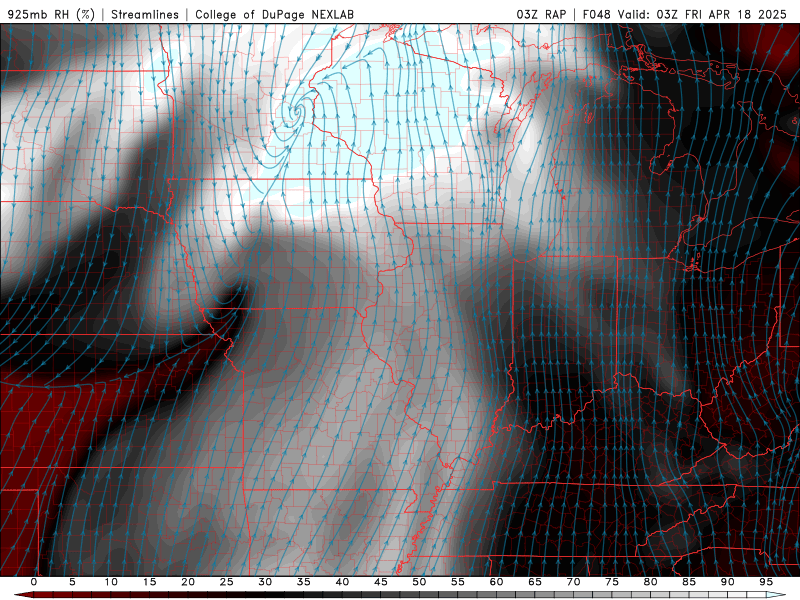Click the 15 label on color scale
This screenshot has width=800, height=600.
[149, 582]
